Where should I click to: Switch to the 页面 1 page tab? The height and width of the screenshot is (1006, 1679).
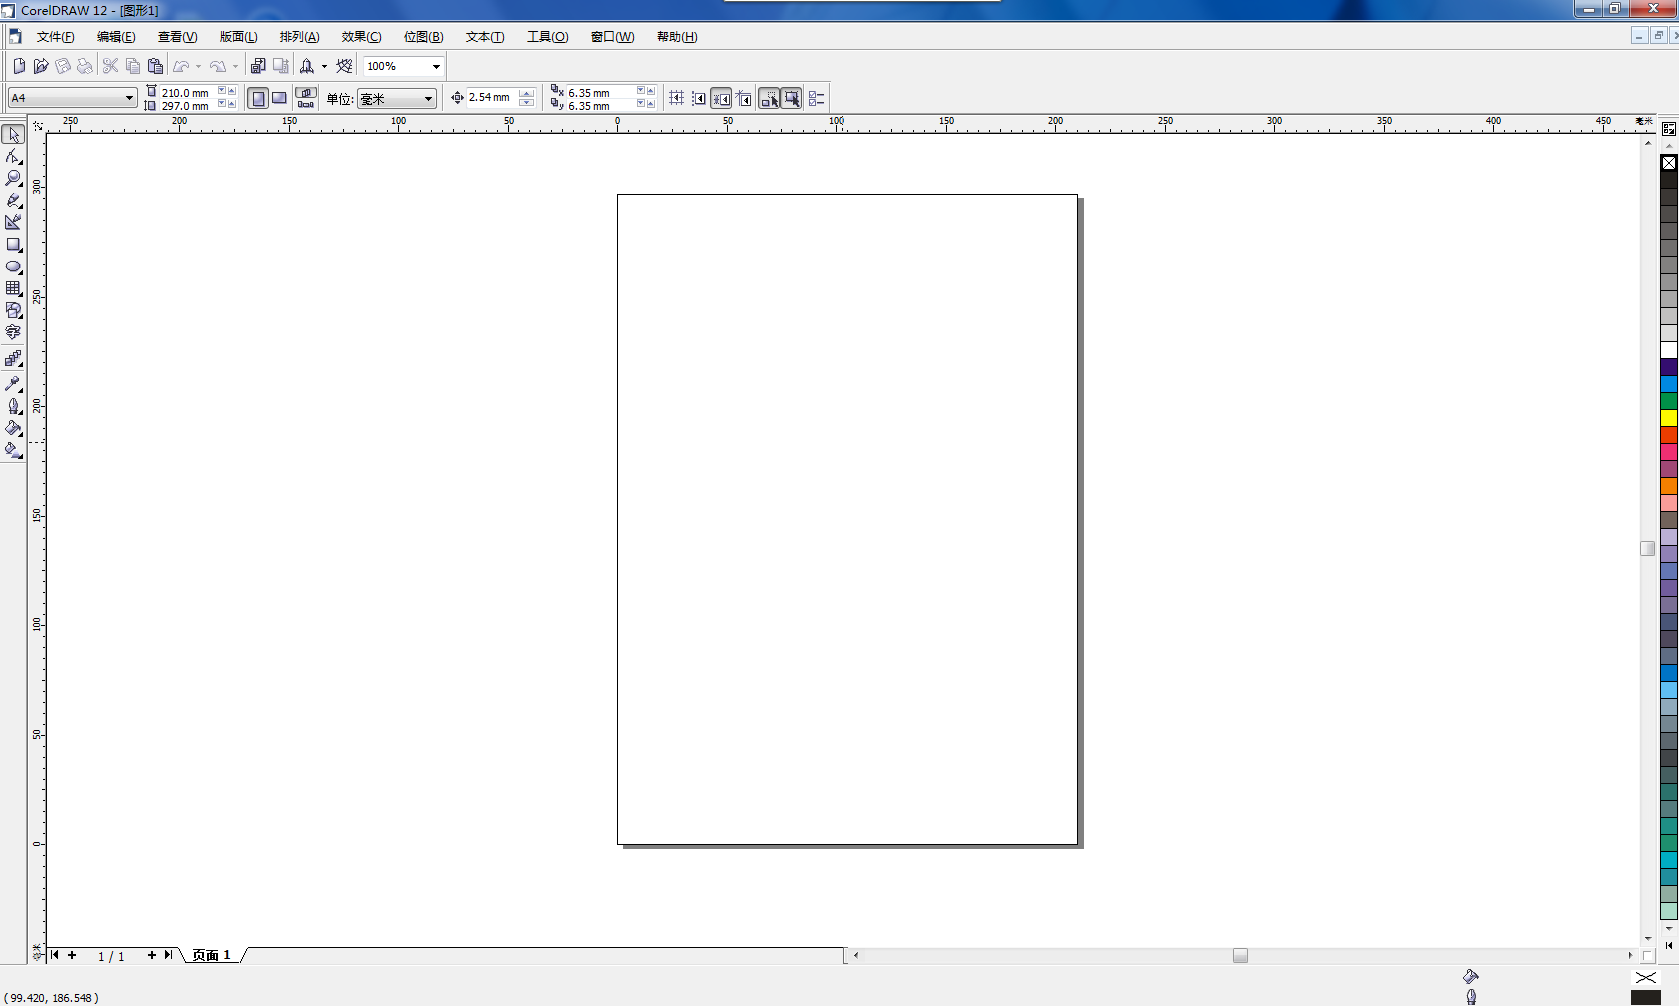(211, 955)
